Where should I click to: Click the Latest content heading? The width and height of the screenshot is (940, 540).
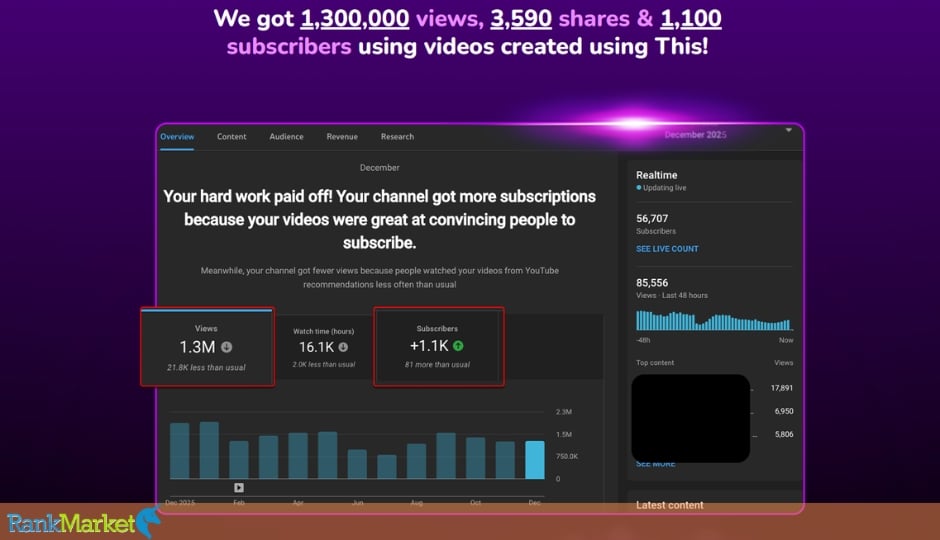tap(669, 505)
